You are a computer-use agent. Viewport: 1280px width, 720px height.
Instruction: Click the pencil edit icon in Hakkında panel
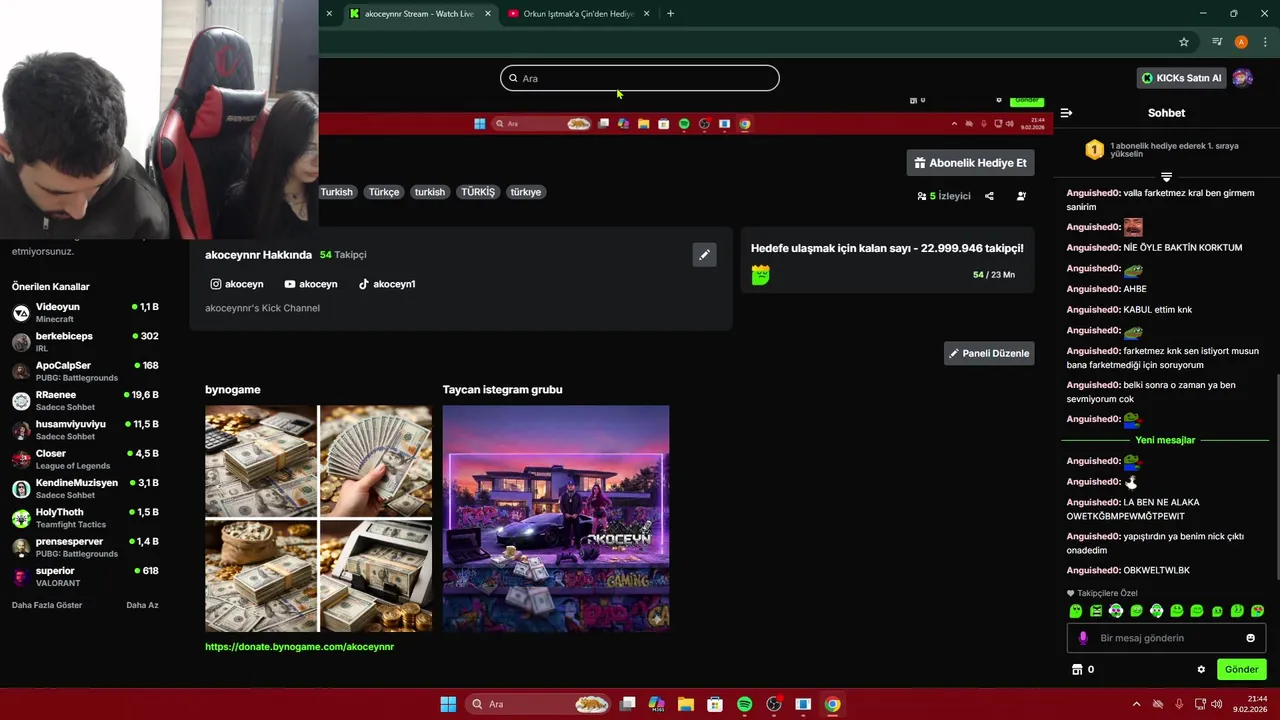(x=704, y=255)
